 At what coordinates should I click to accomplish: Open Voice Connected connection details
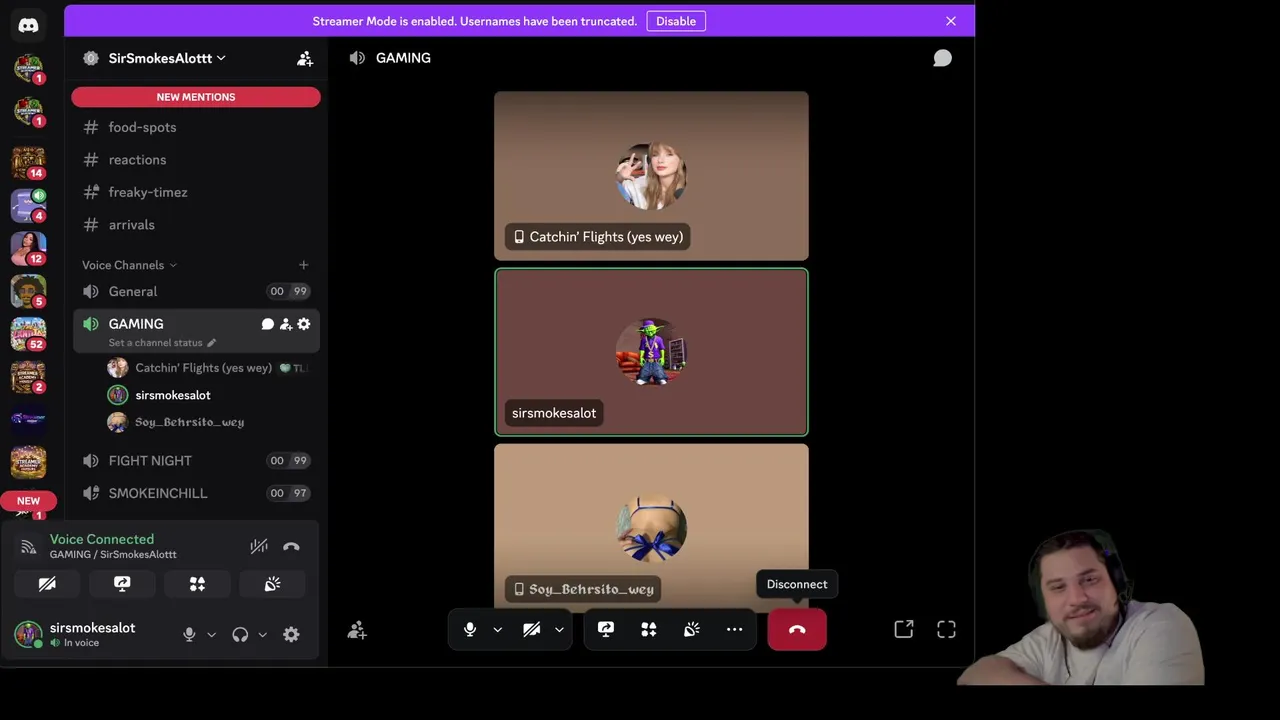(x=102, y=539)
